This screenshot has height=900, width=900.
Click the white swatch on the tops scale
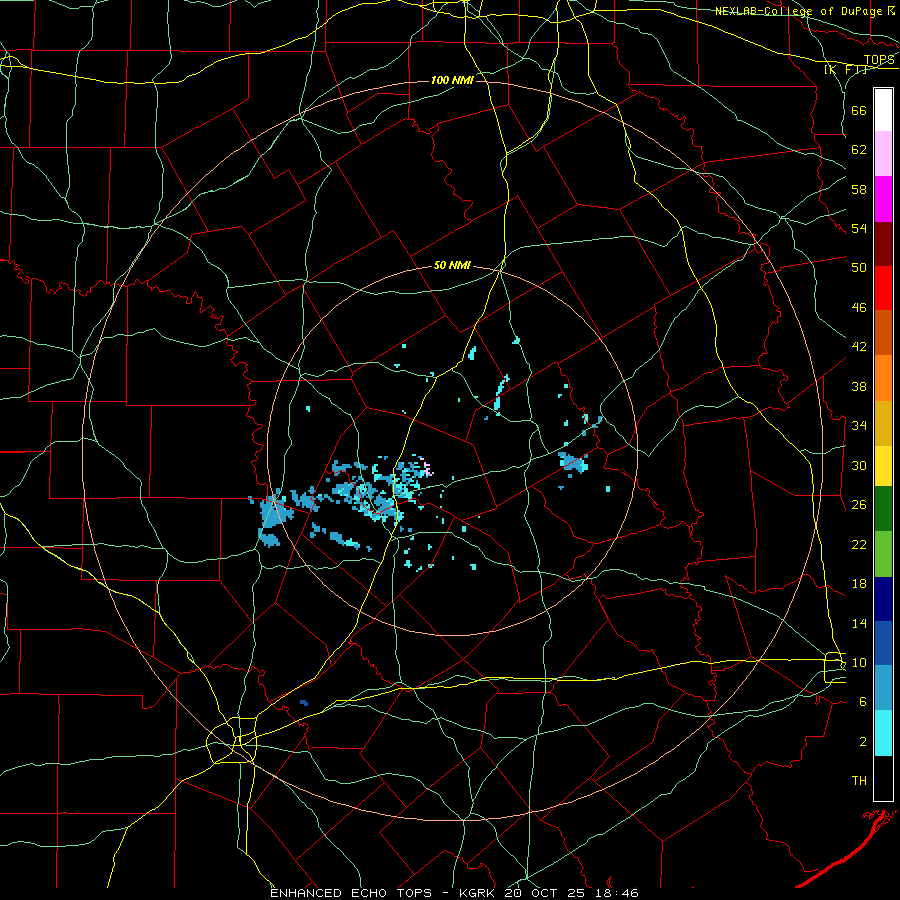click(x=883, y=110)
